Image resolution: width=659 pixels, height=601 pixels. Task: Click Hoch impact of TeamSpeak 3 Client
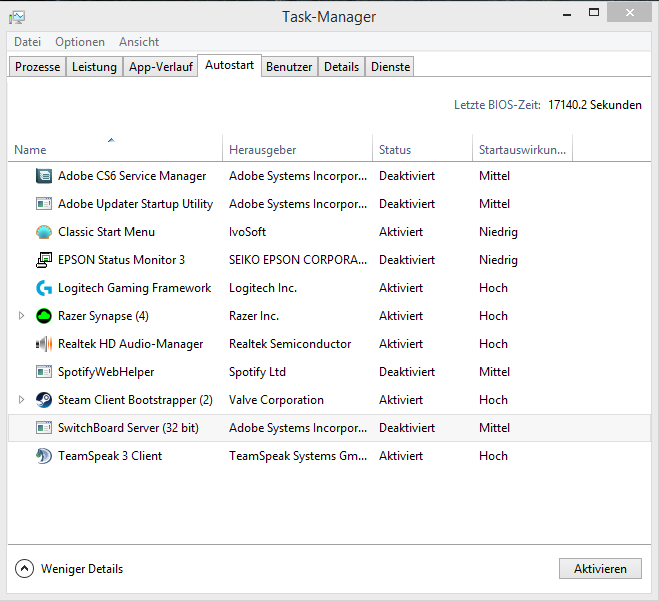pyautogui.click(x=493, y=456)
